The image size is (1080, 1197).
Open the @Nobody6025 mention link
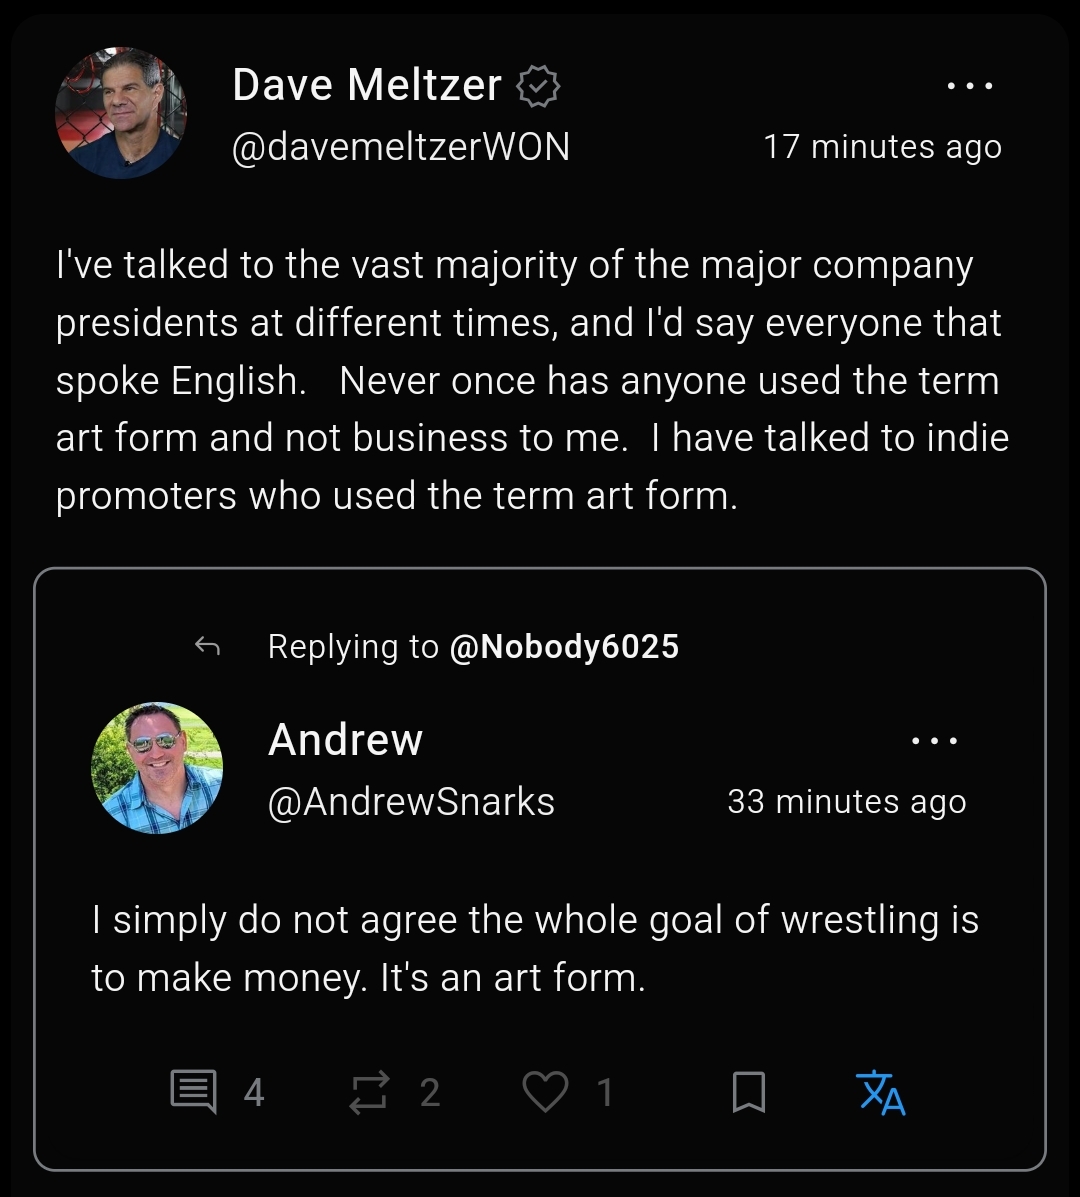click(564, 647)
